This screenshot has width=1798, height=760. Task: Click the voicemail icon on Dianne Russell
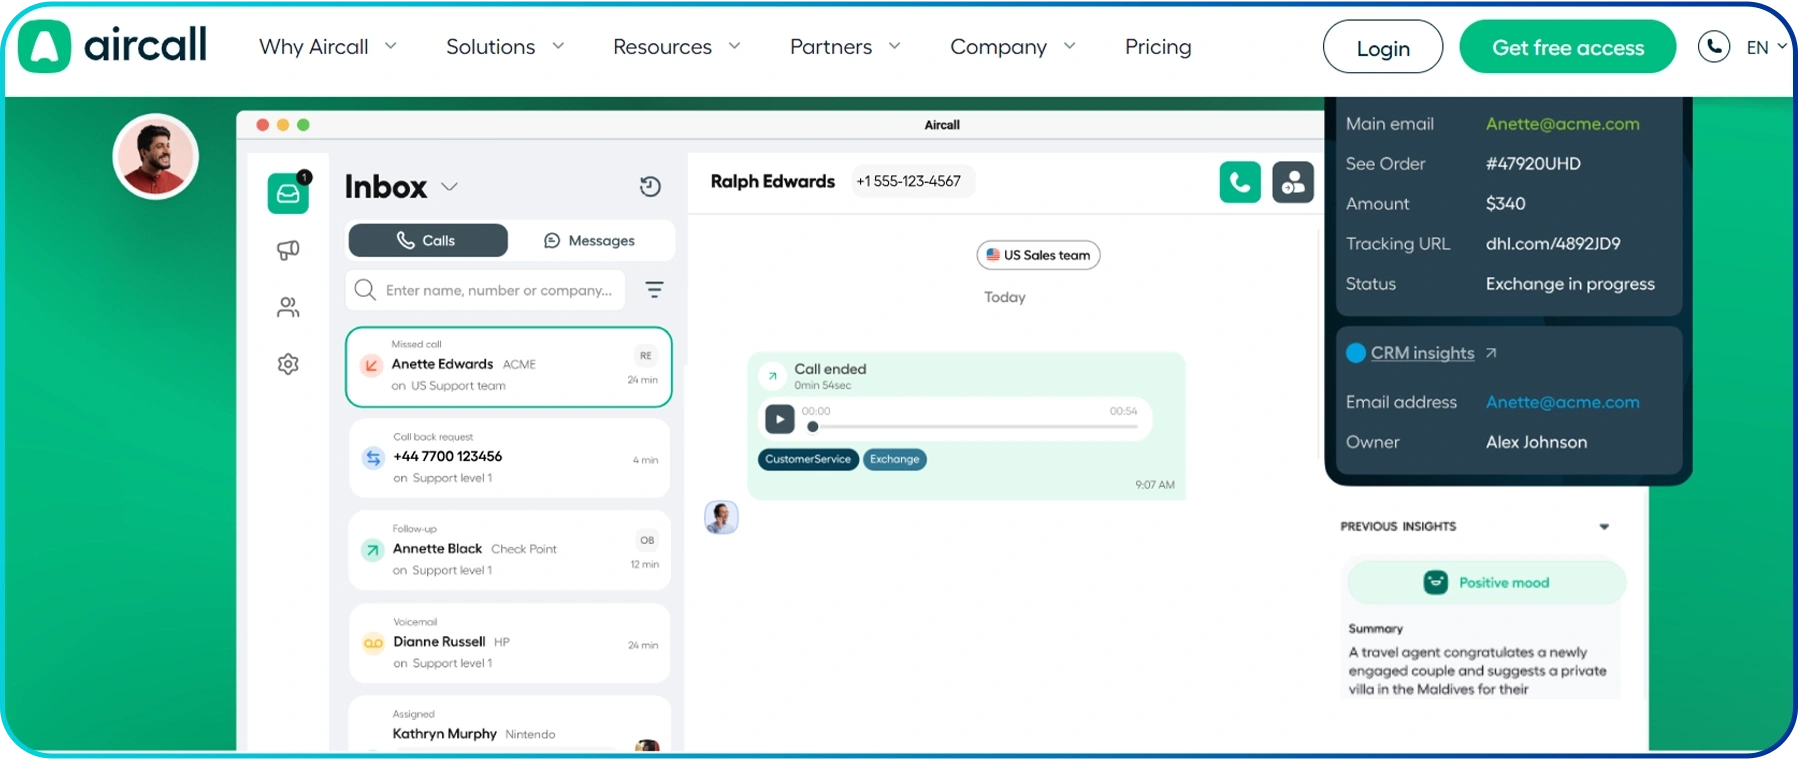[x=373, y=643]
